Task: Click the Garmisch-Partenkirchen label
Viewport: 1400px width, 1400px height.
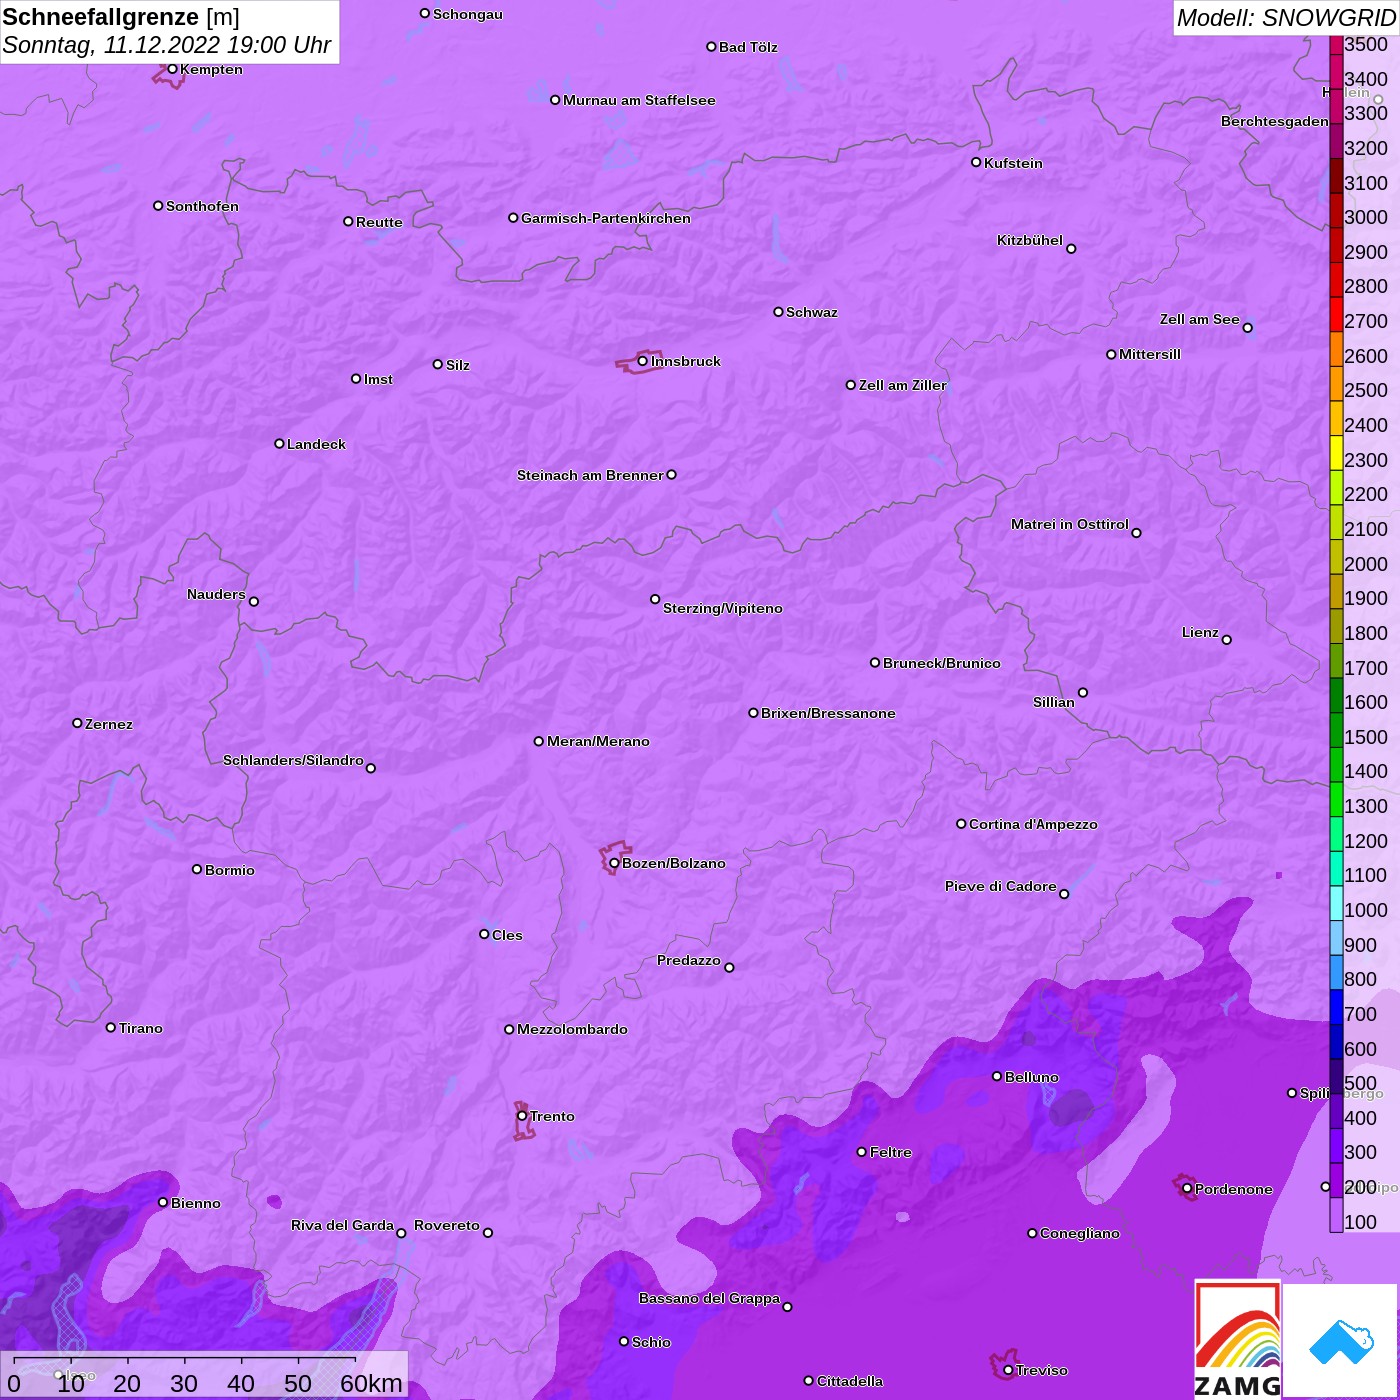Action: pyautogui.click(x=606, y=218)
